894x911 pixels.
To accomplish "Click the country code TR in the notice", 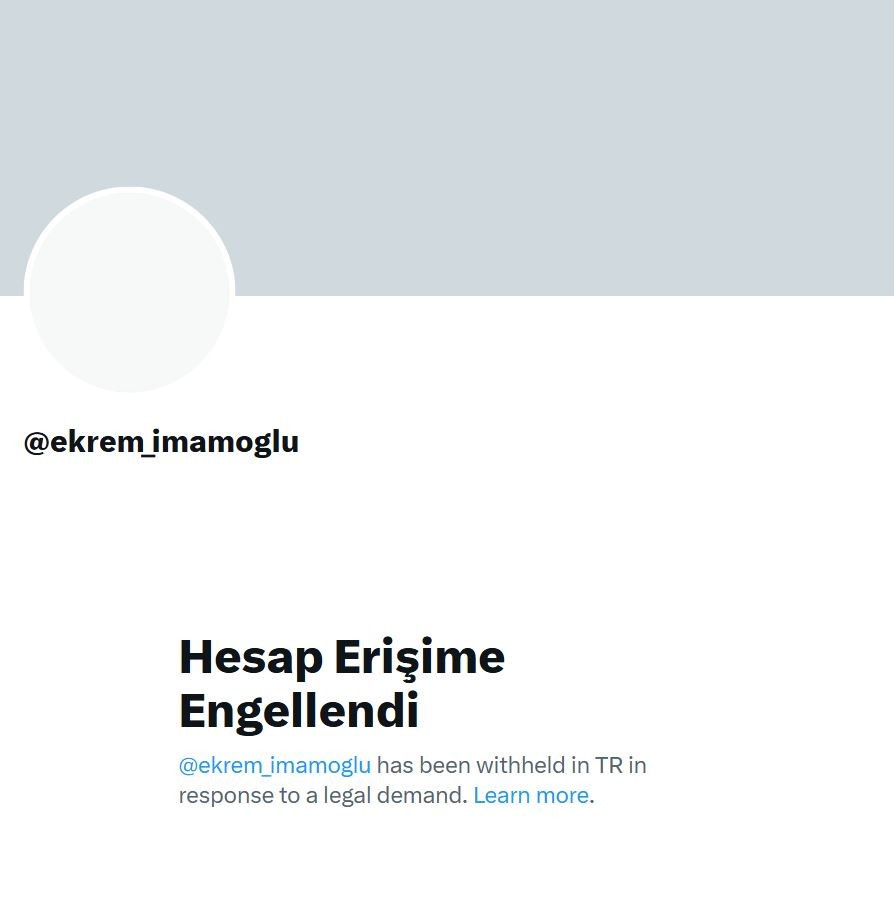I will 609,765.
